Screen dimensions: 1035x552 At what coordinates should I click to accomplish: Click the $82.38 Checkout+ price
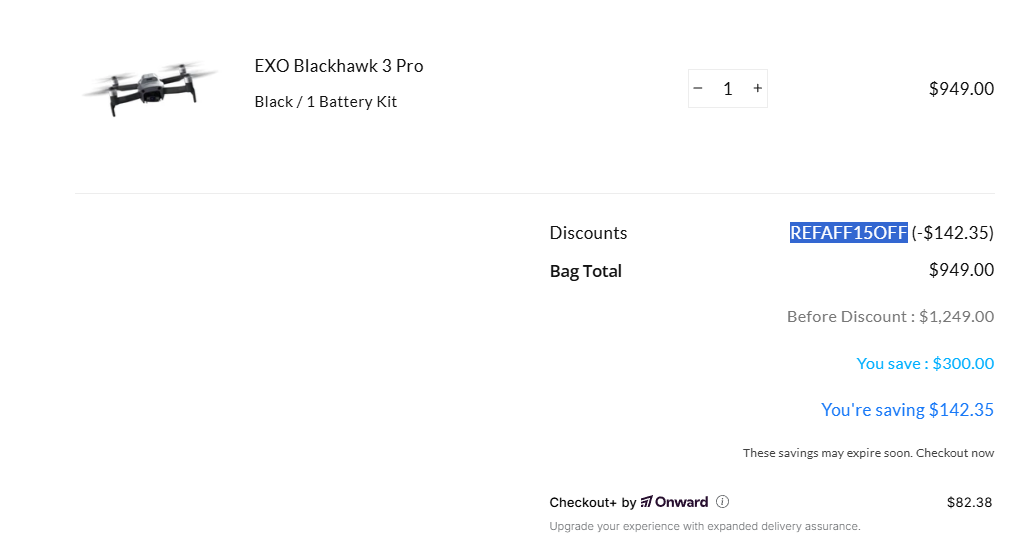click(969, 502)
